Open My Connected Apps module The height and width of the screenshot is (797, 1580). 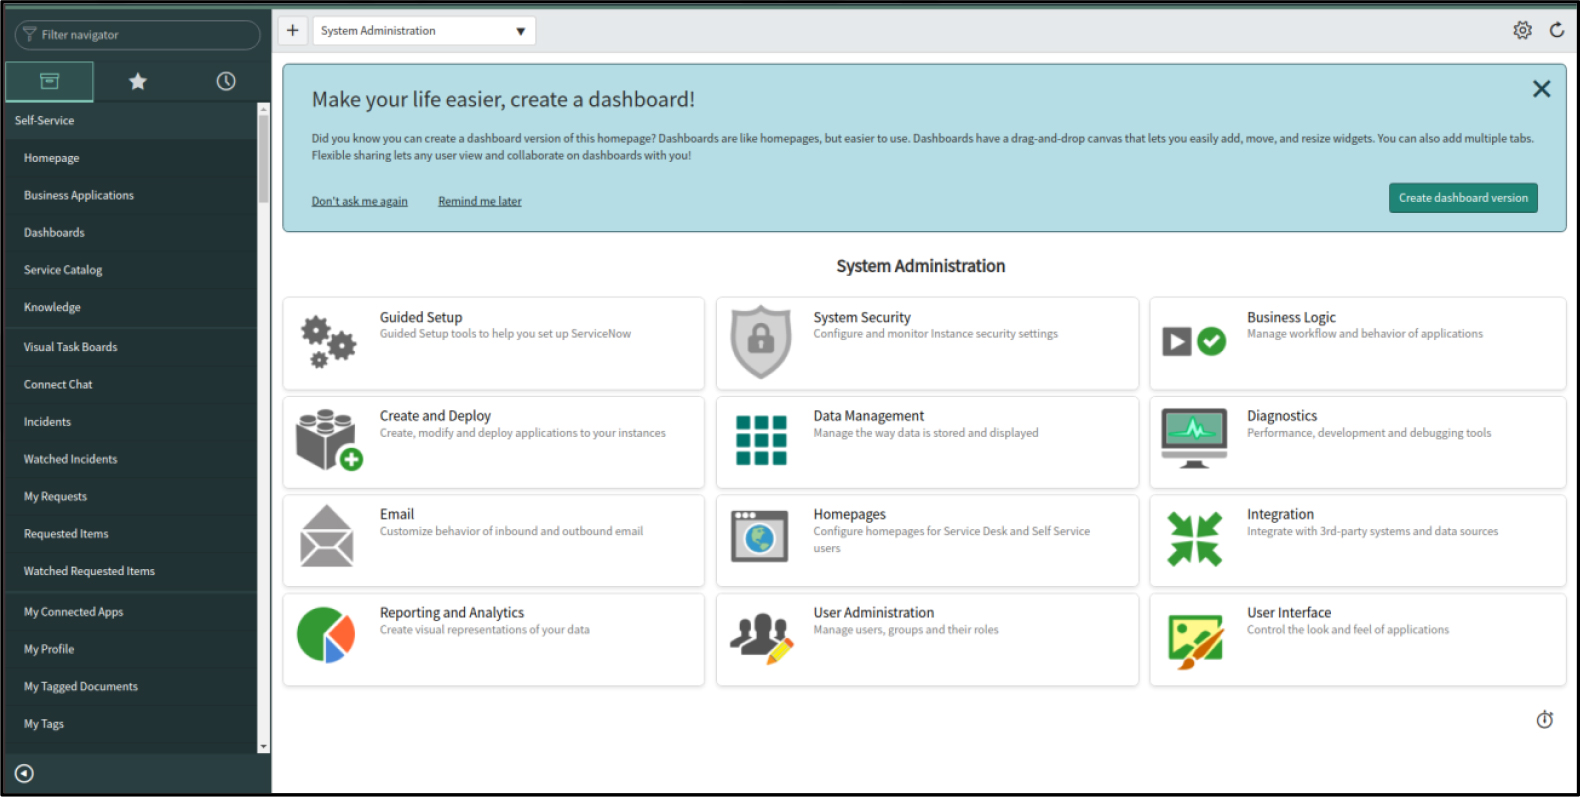[x=129, y=612]
